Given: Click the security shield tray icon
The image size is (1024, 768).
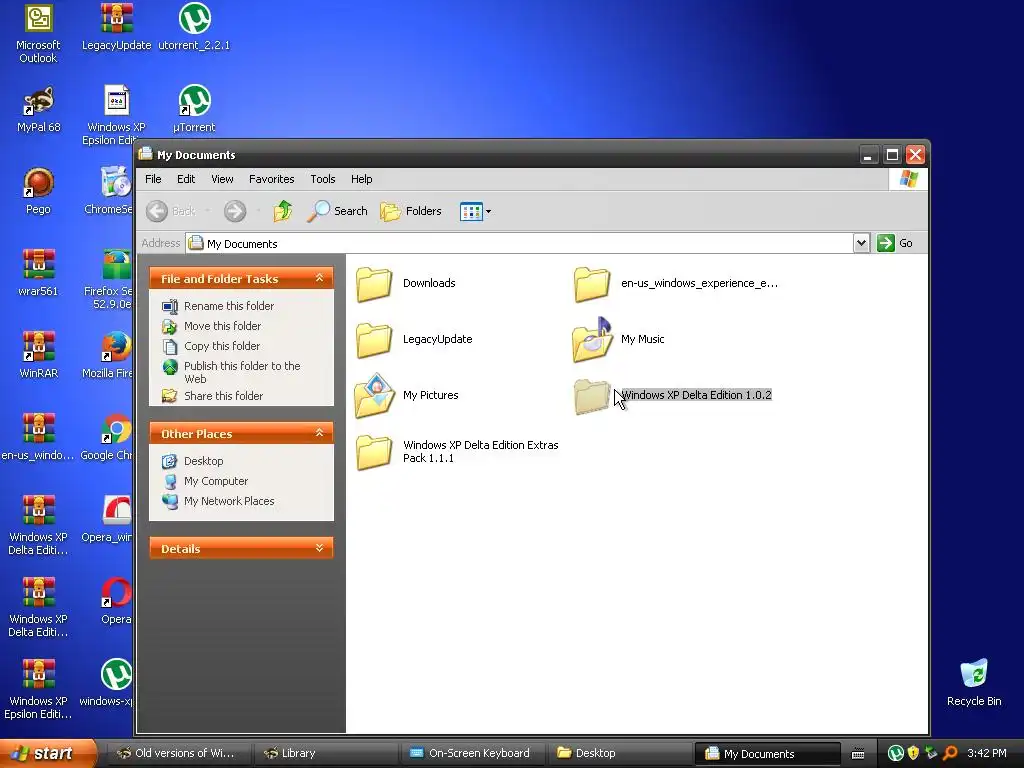Looking at the screenshot, I should click(x=913, y=754).
